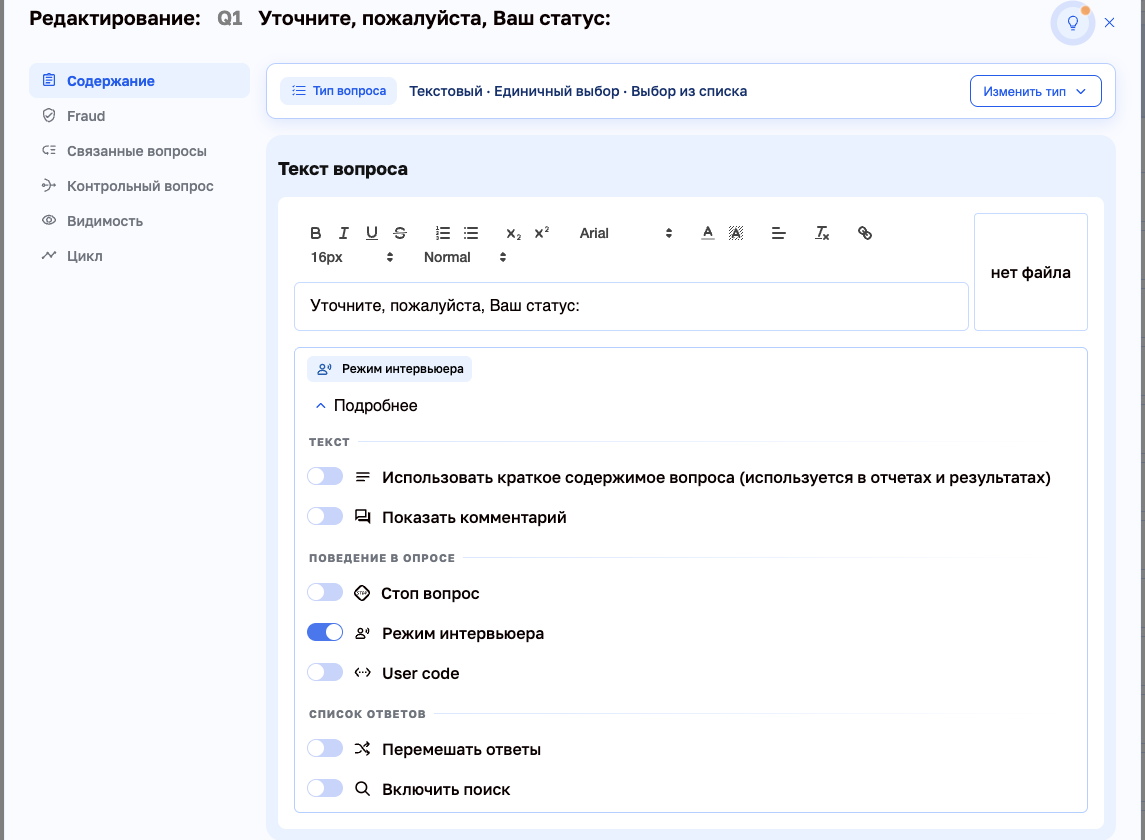
Task: Open Связанные вопросы in the sidebar
Action: (x=139, y=150)
